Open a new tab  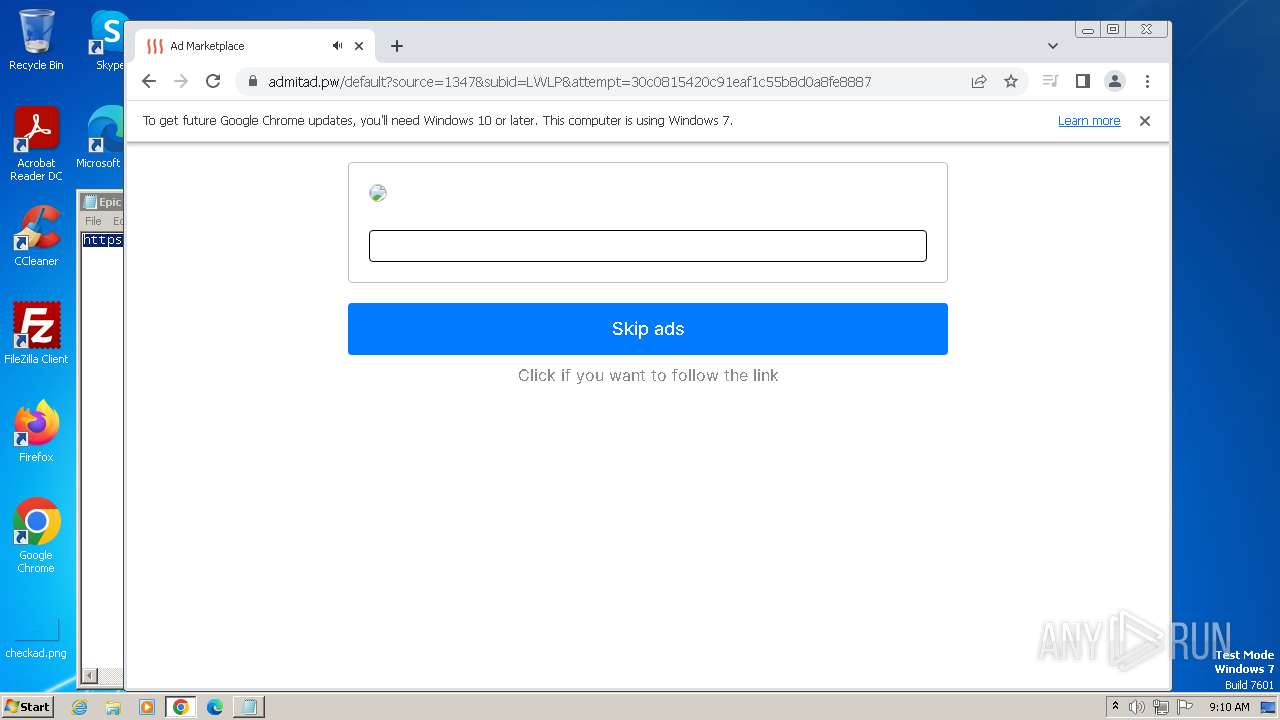click(x=397, y=46)
